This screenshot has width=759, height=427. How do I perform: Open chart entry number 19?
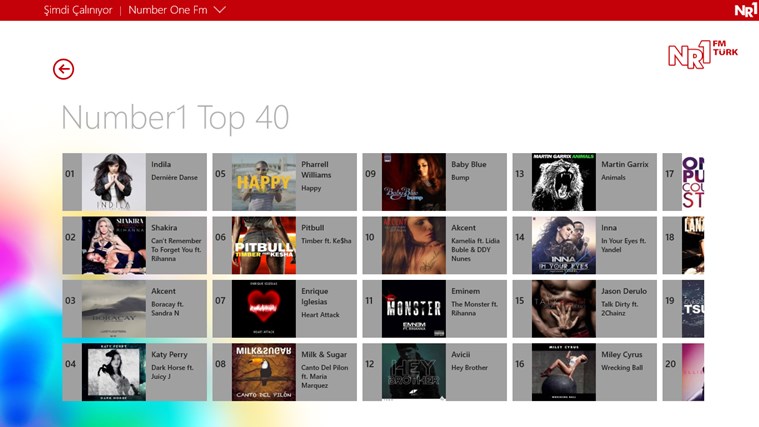[x=683, y=309]
